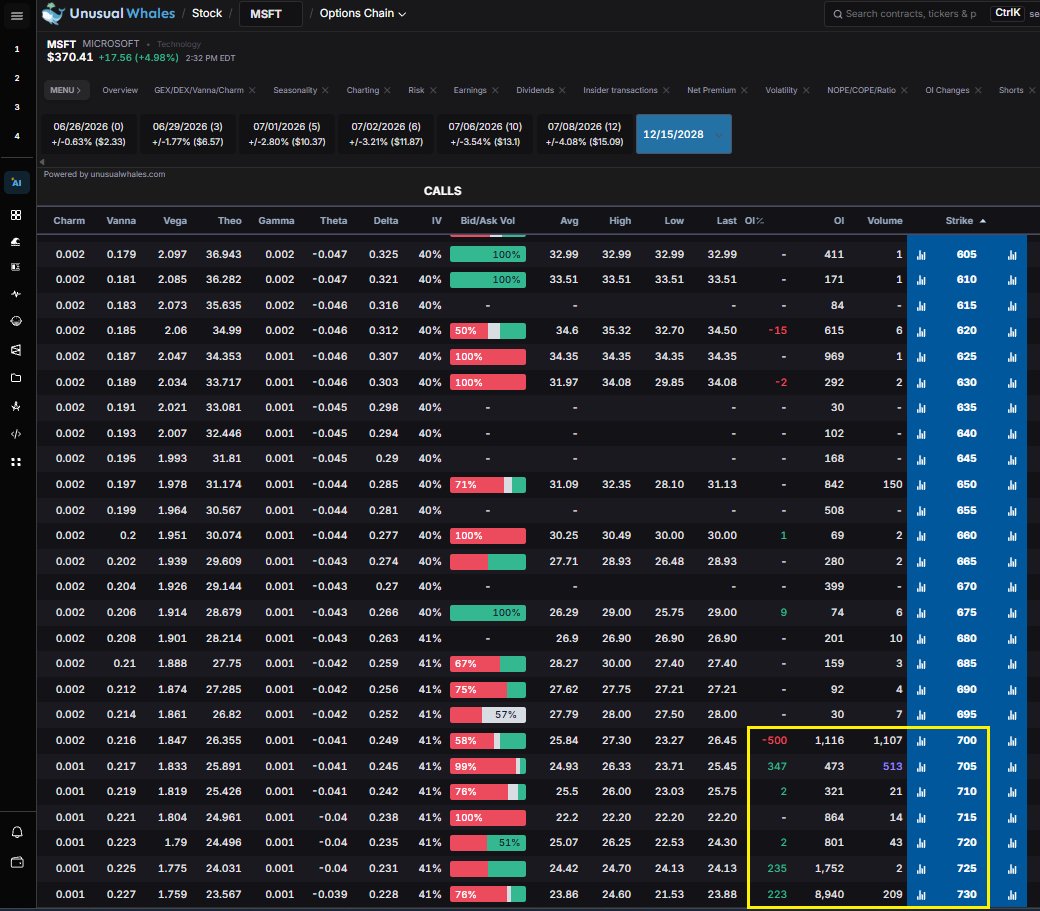Viewport: 1040px width, 911px height.
Task: Select the 07/02/2026 (6) expiry
Action: pos(386,134)
